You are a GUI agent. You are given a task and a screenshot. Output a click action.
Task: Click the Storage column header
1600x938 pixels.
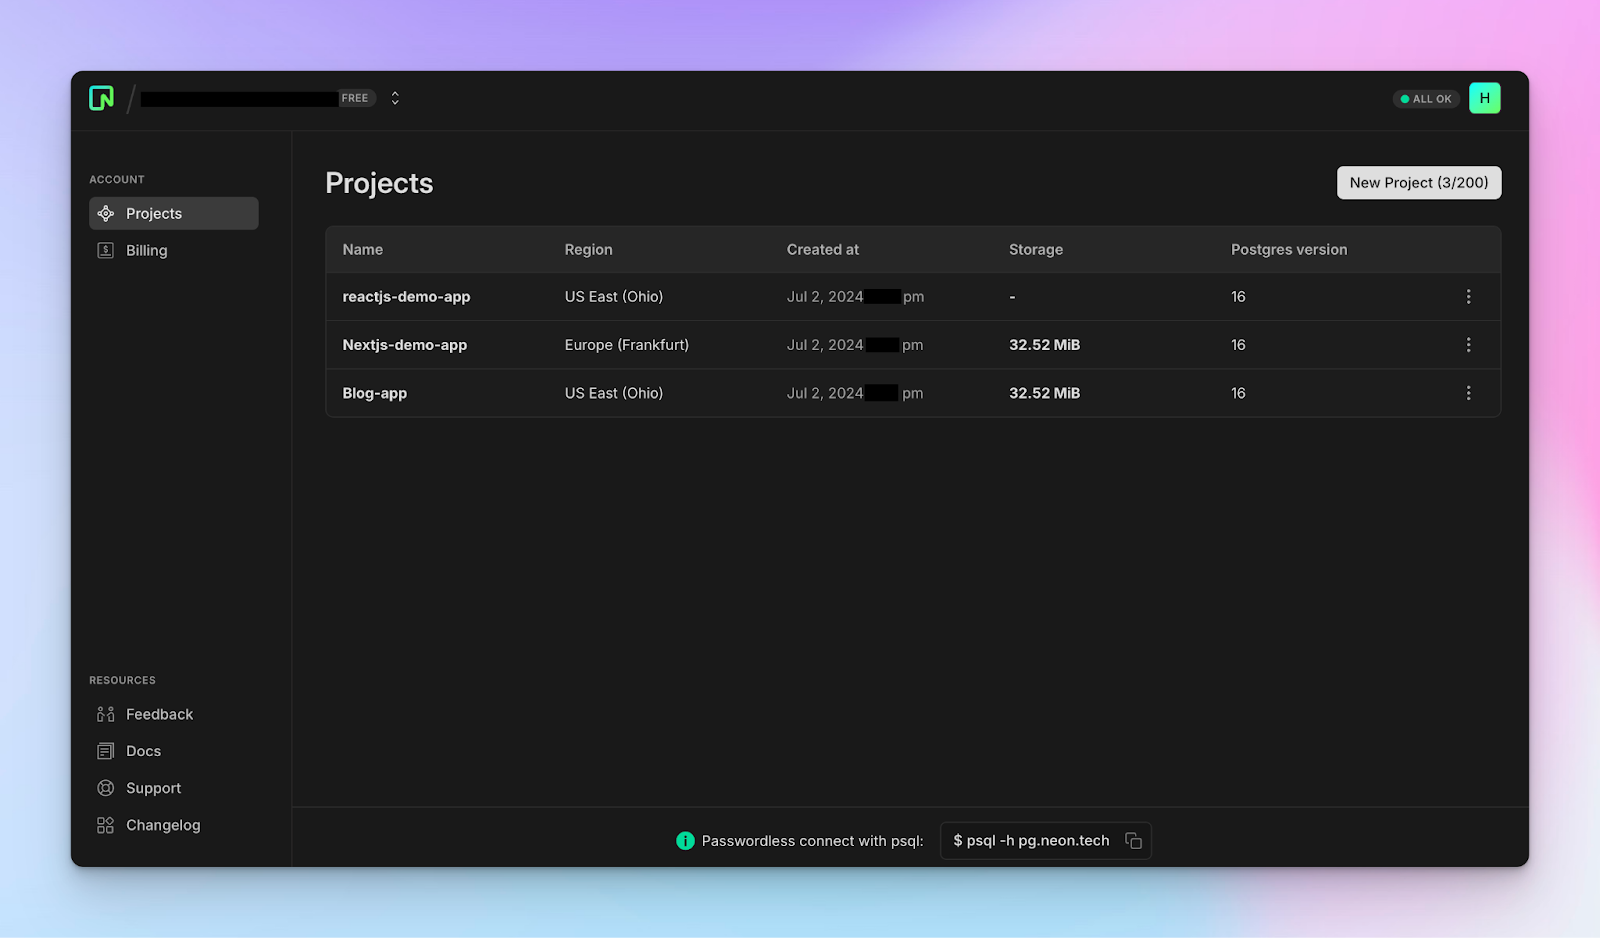point(1036,250)
